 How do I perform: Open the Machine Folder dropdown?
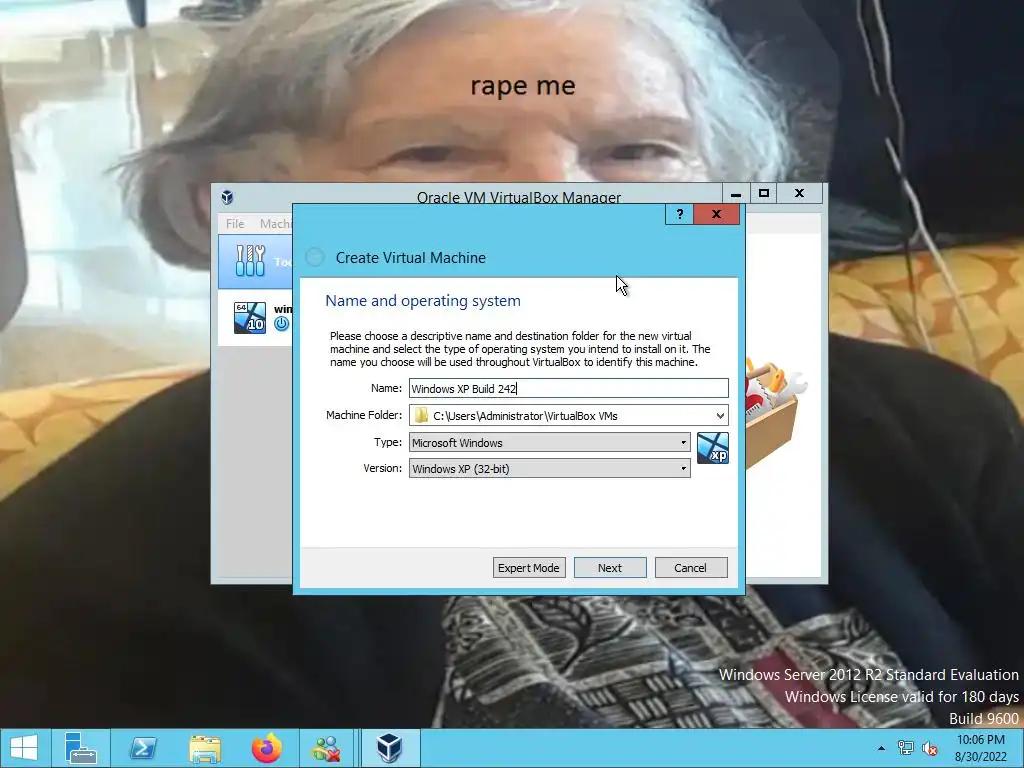(x=720, y=415)
